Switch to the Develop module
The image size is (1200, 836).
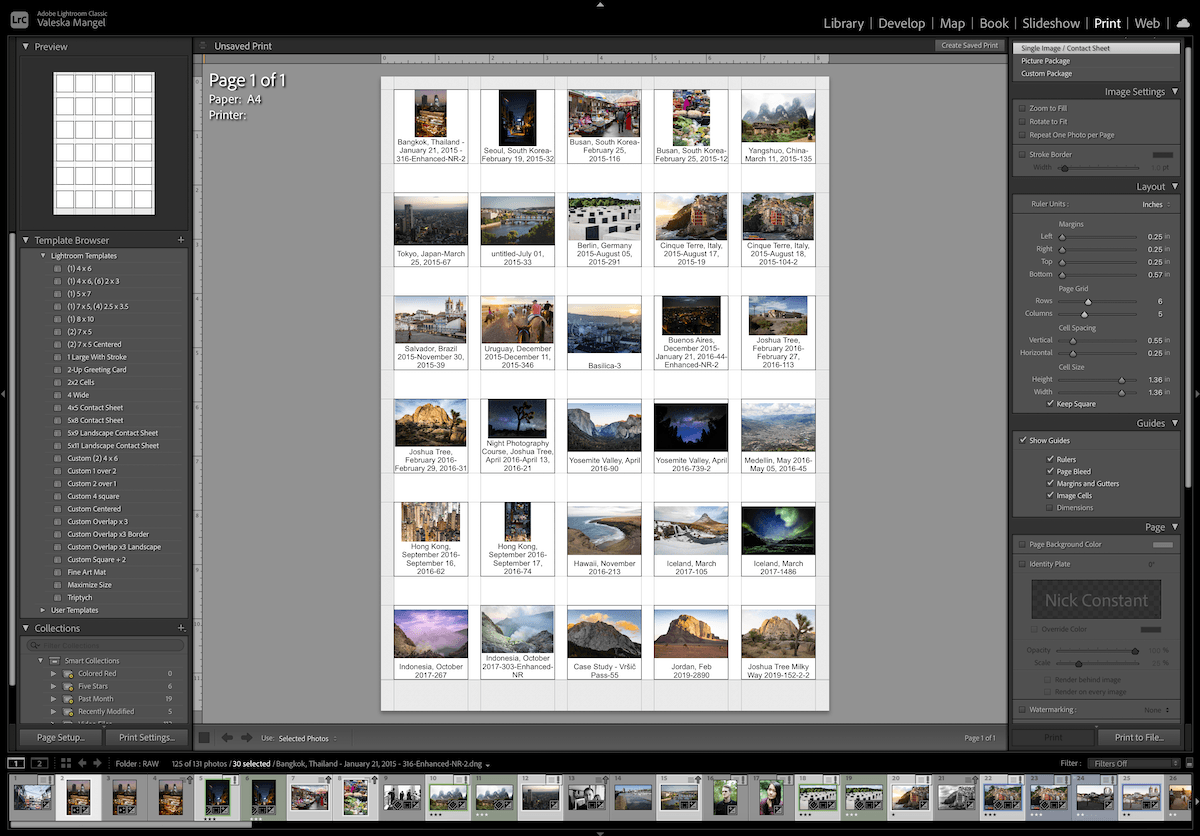tap(902, 23)
